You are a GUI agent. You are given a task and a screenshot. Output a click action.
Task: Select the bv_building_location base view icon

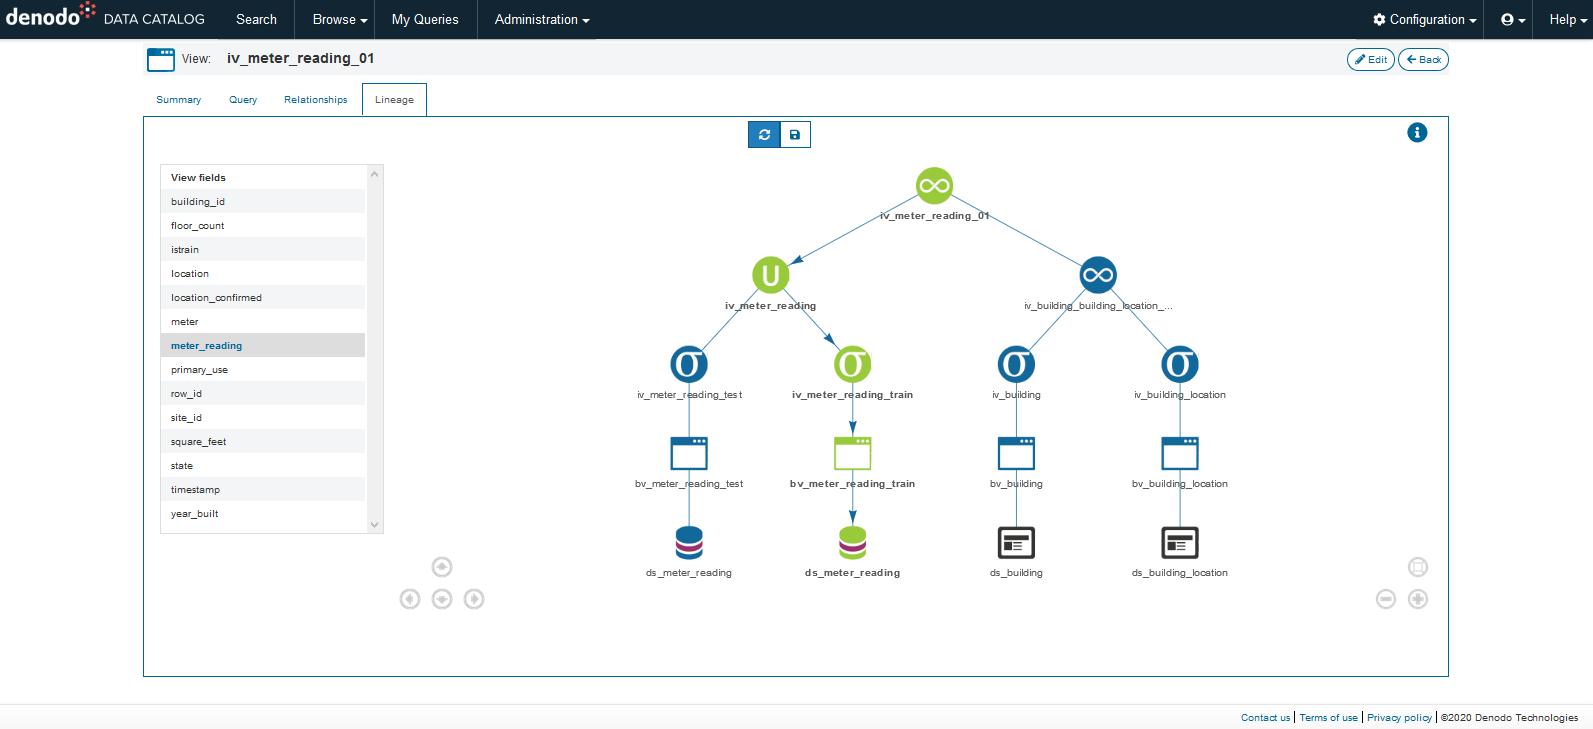1180,453
